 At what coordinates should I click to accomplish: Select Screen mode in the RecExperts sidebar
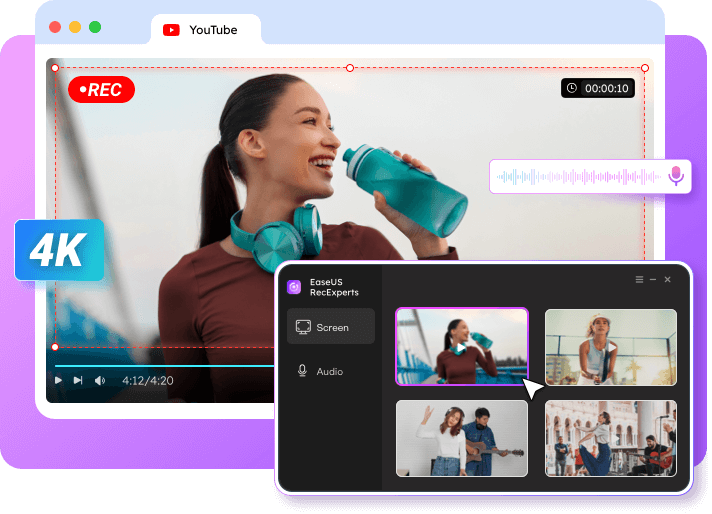pyautogui.click(x=331, y=326)
